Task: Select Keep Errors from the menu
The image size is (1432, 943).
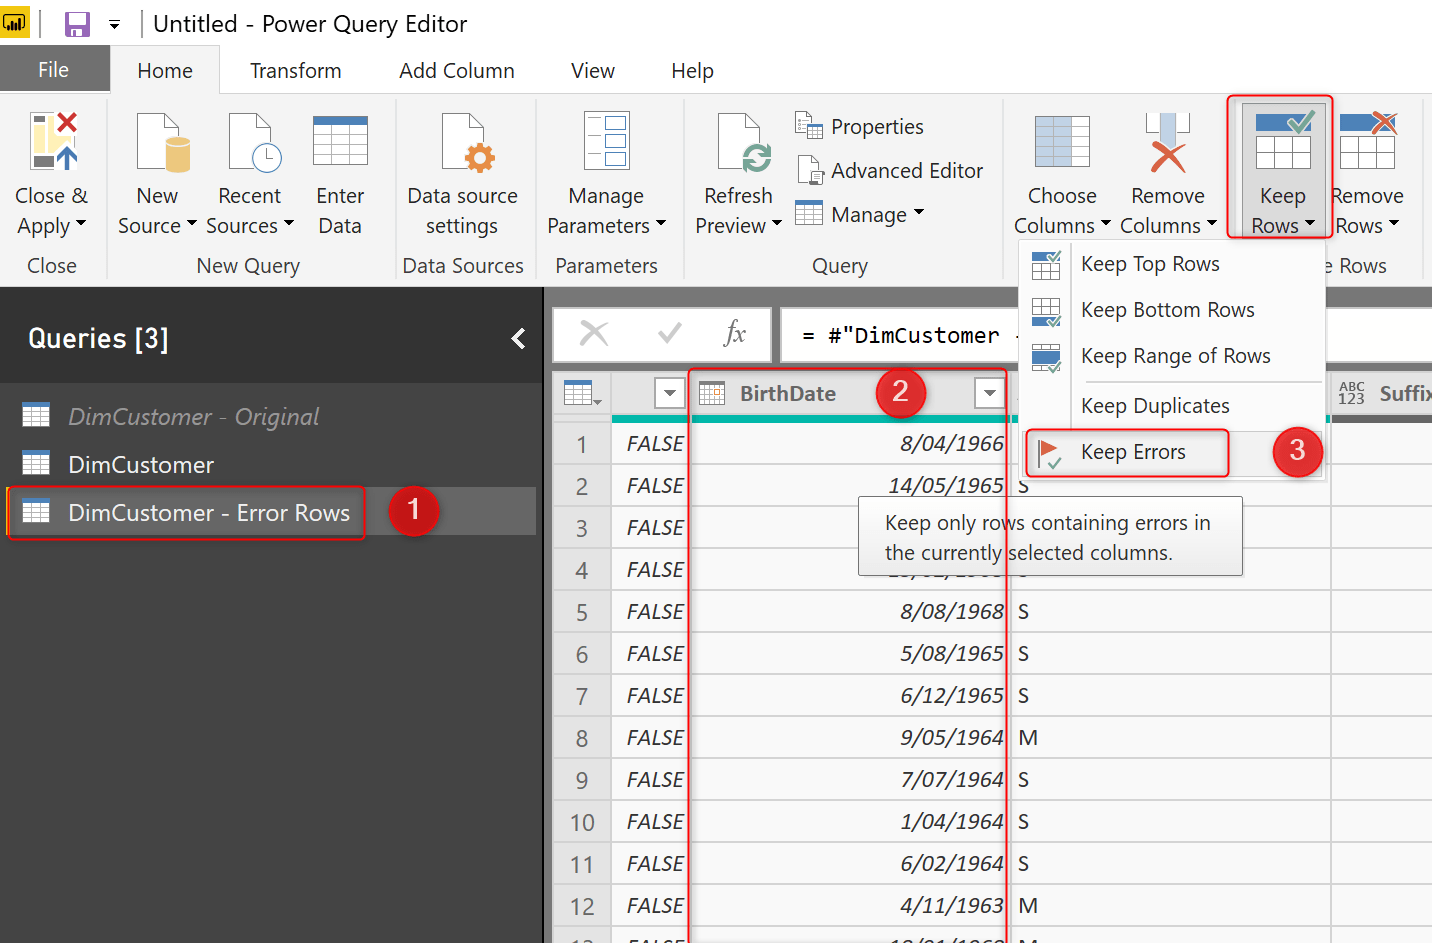Action: (1132, 453)
